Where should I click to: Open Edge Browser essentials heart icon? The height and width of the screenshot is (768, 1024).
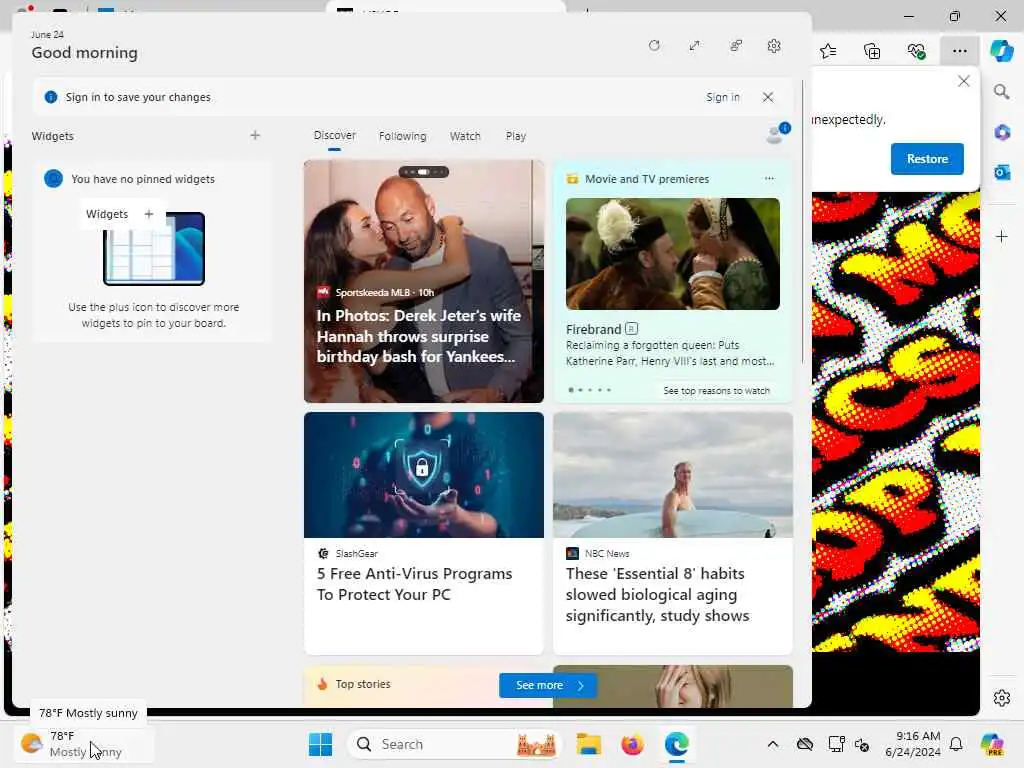point(916,51)
